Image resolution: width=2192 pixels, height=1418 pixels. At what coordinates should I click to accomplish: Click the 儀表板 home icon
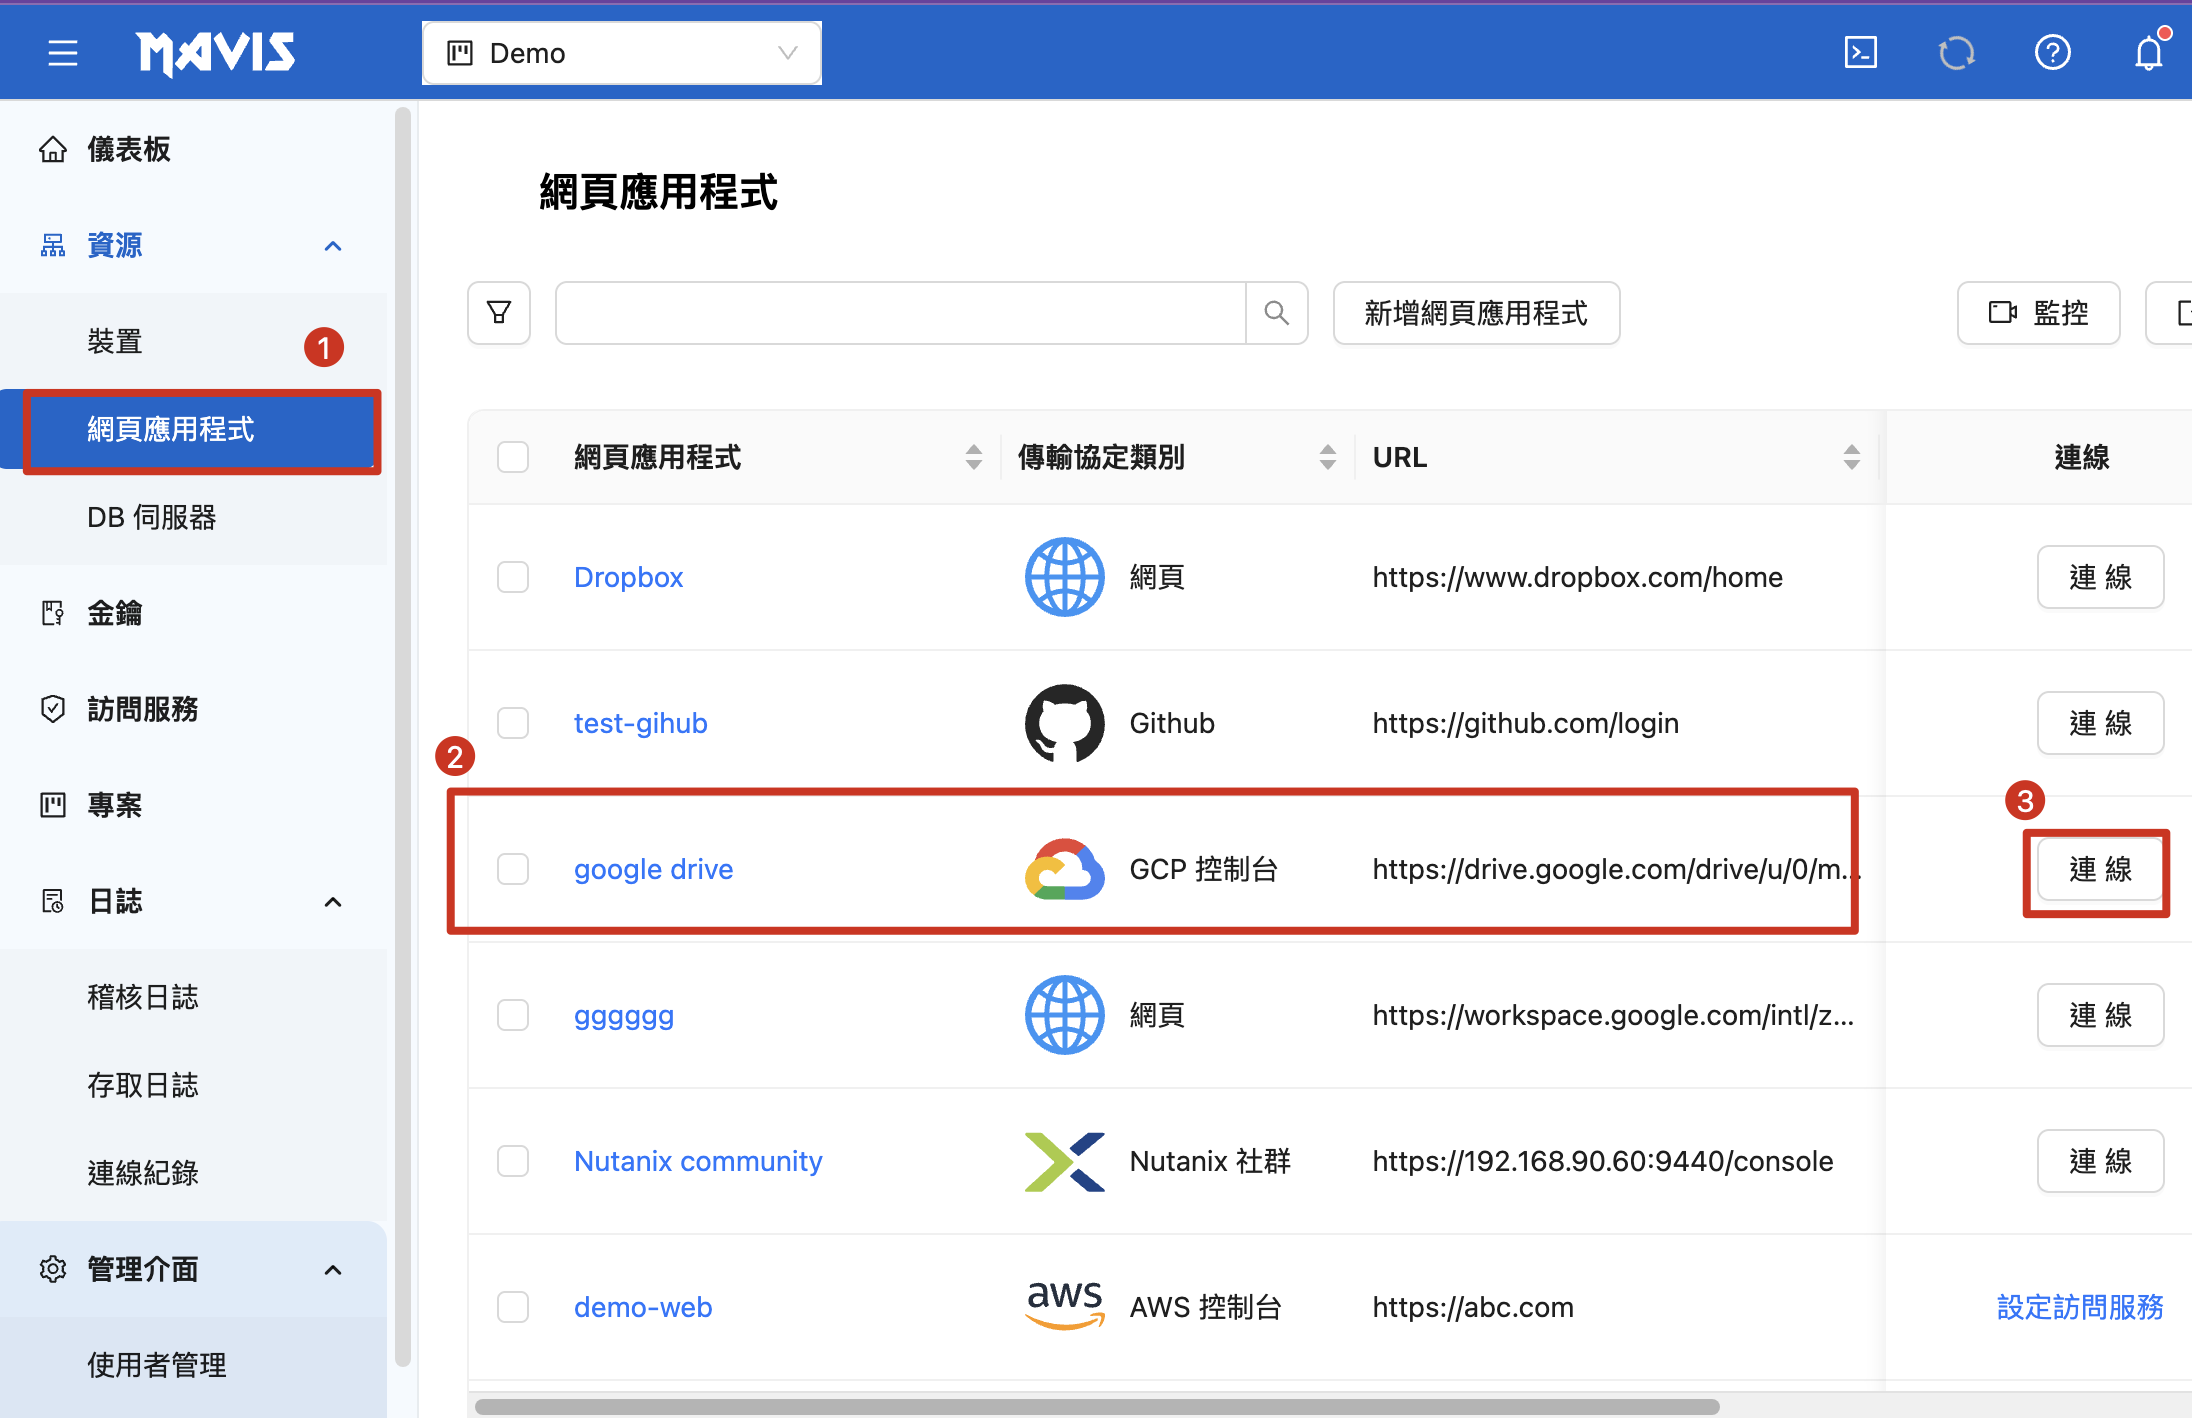(x=53, y=150)
